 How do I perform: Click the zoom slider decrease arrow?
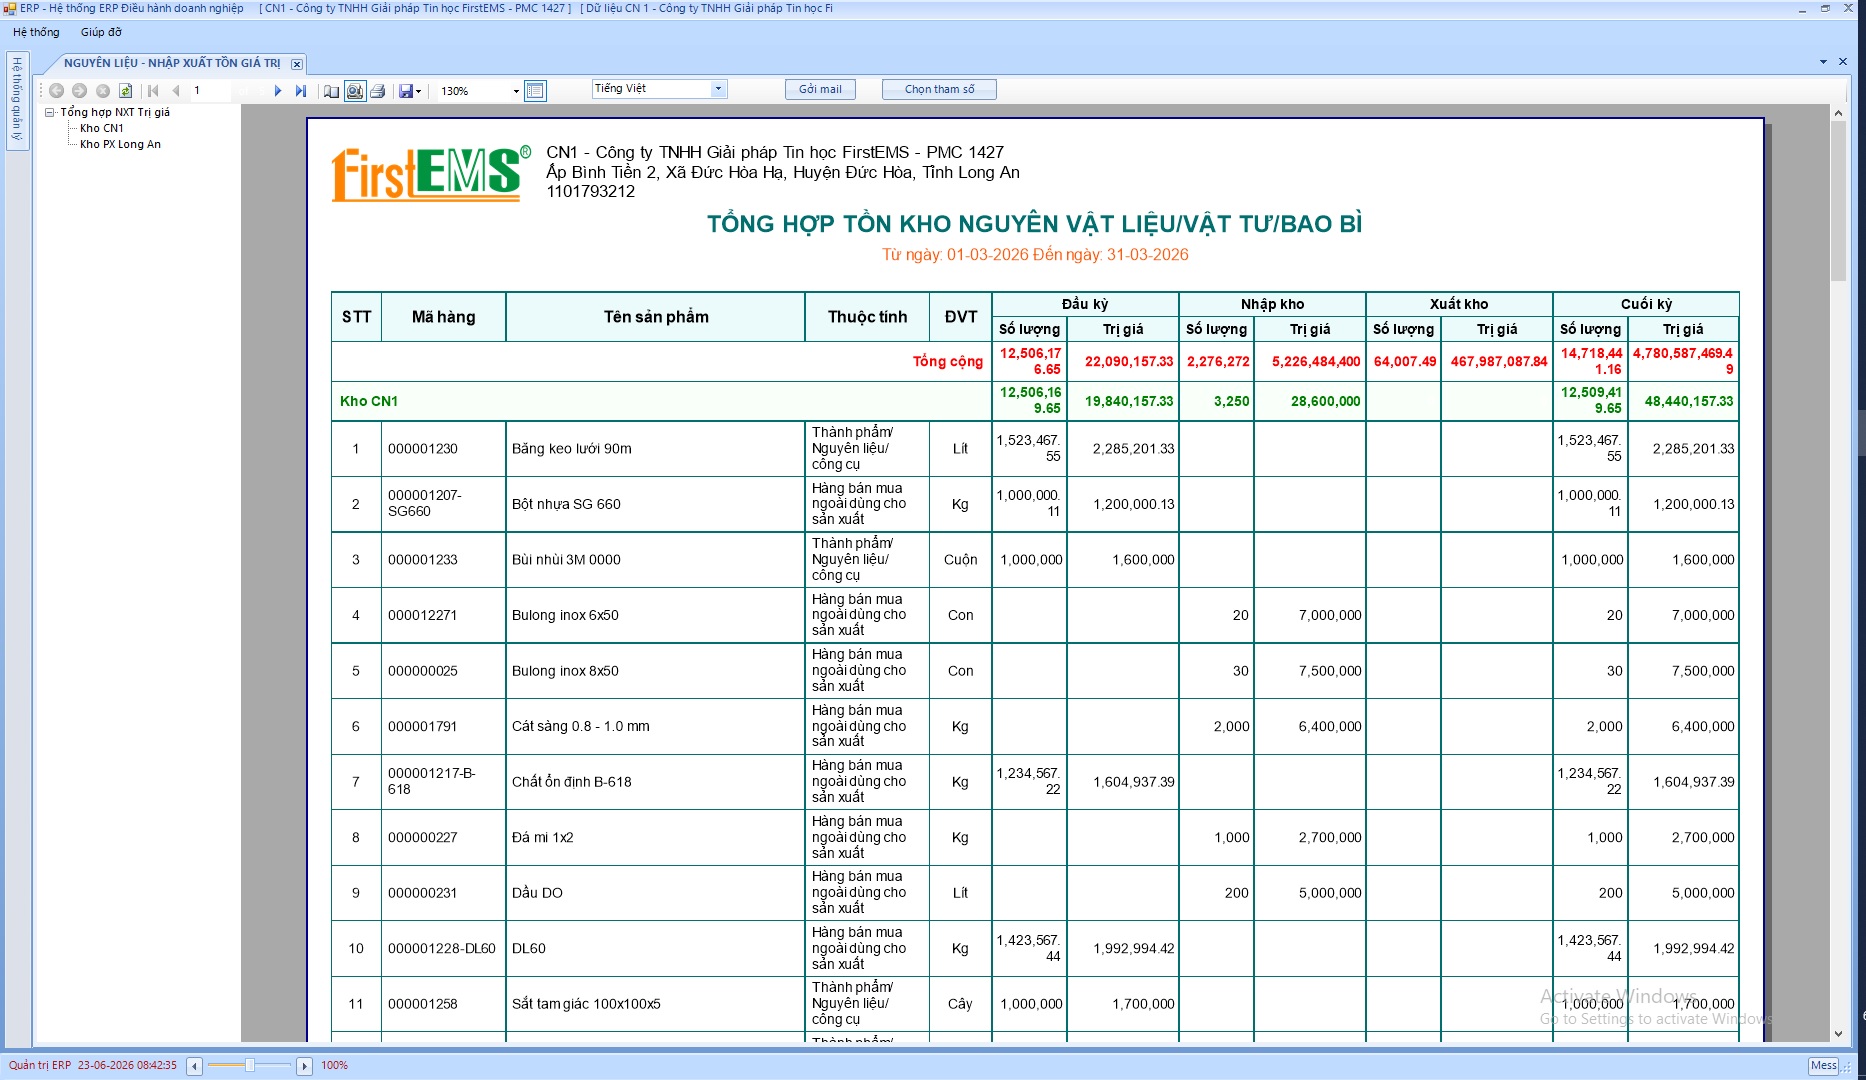pos(195,1066)
